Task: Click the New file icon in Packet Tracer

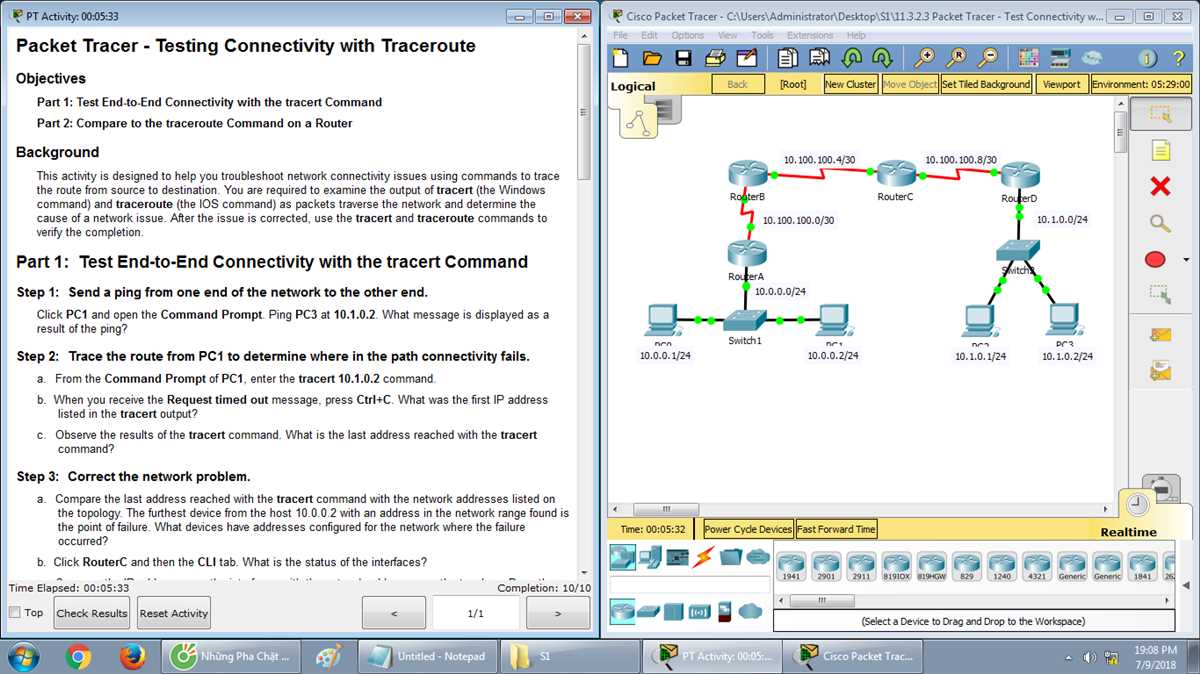Action: [621, 58]
